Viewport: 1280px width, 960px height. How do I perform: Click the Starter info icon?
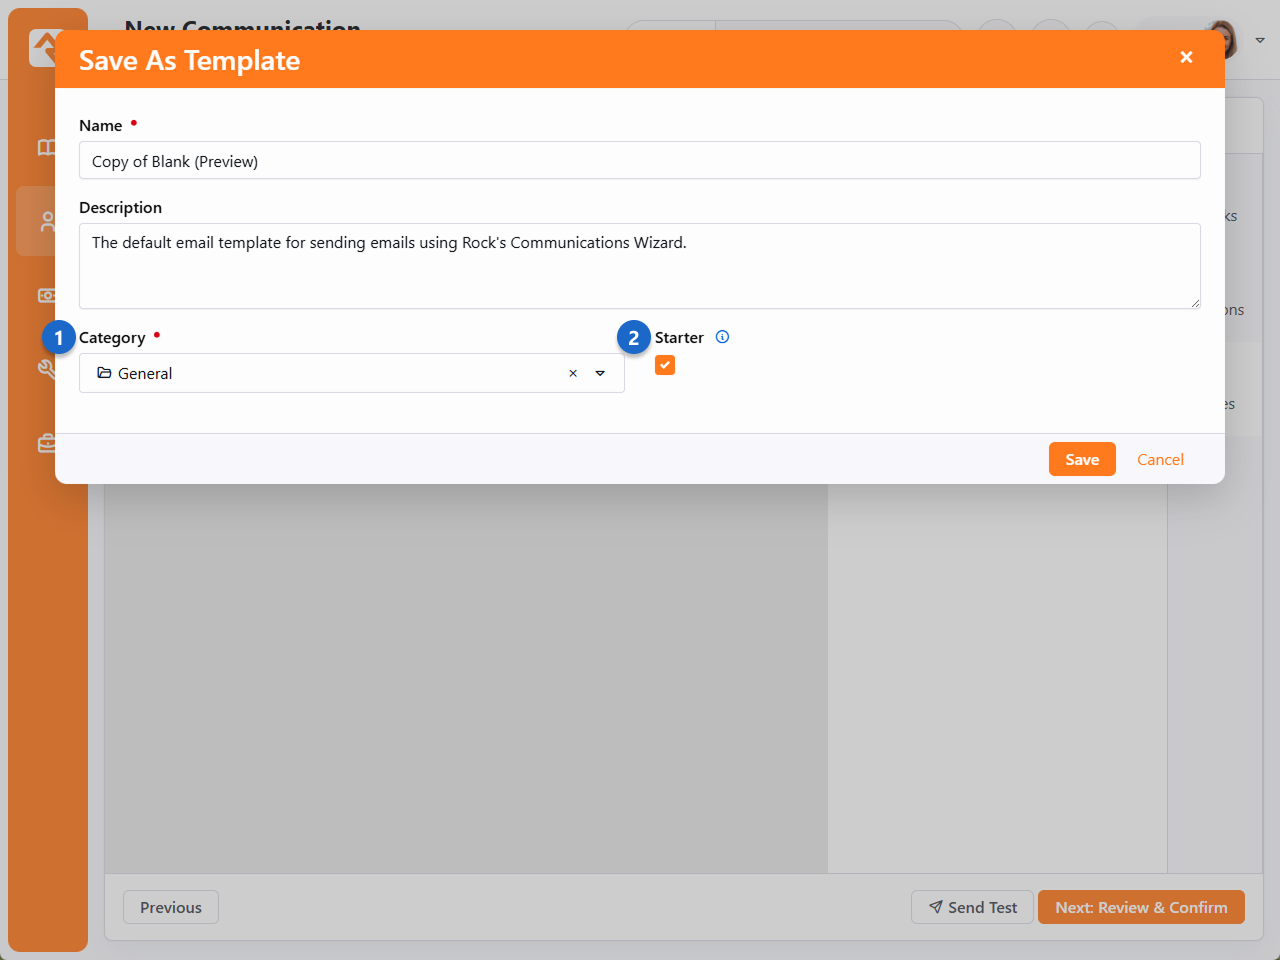tap(722, 337)
